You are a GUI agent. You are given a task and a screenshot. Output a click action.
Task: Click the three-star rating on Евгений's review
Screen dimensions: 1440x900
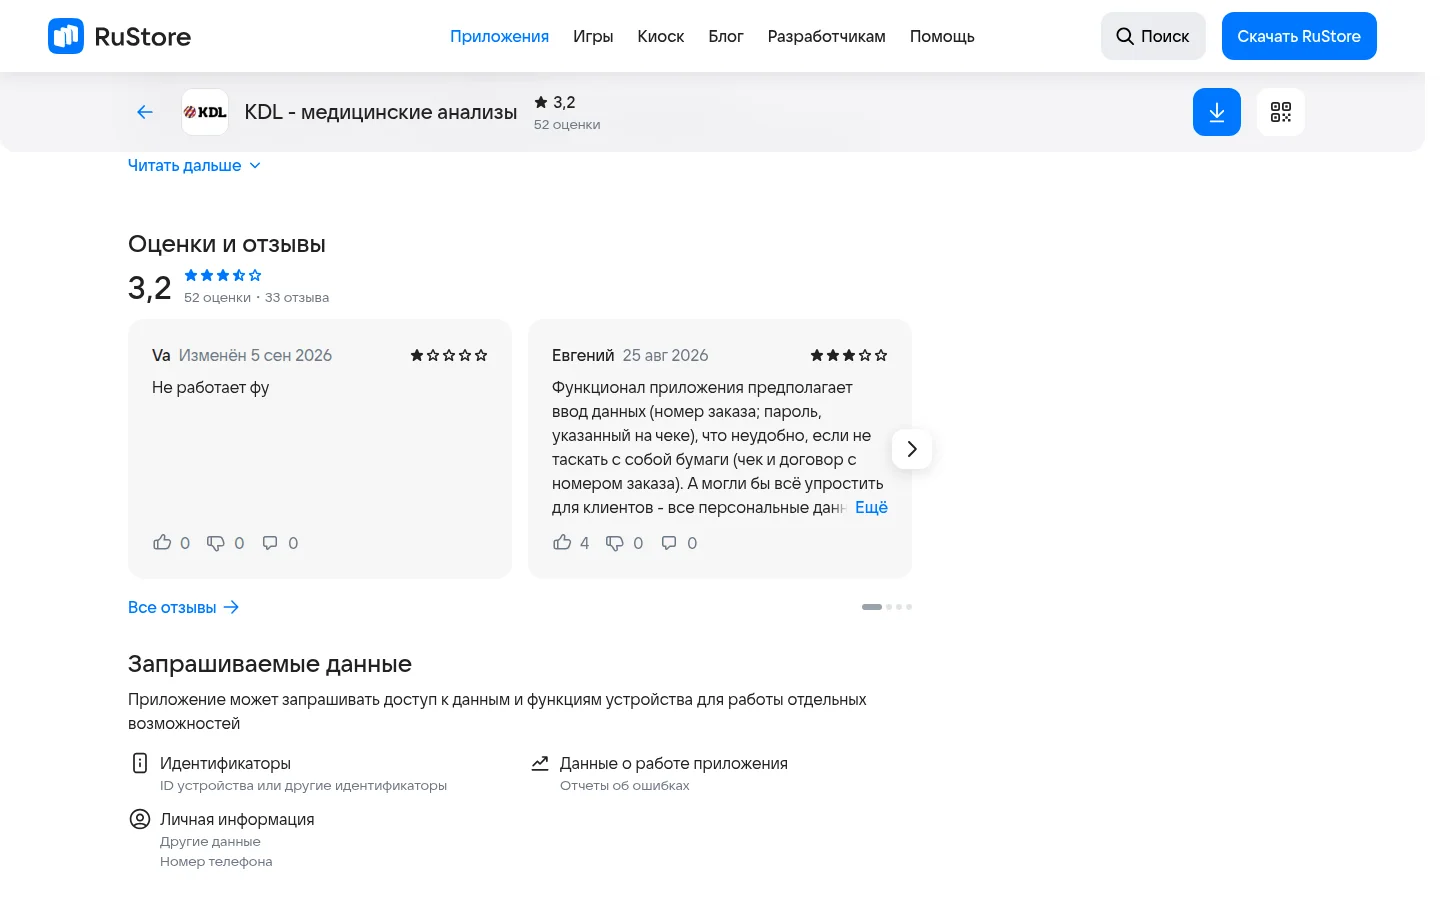[849, 355]
